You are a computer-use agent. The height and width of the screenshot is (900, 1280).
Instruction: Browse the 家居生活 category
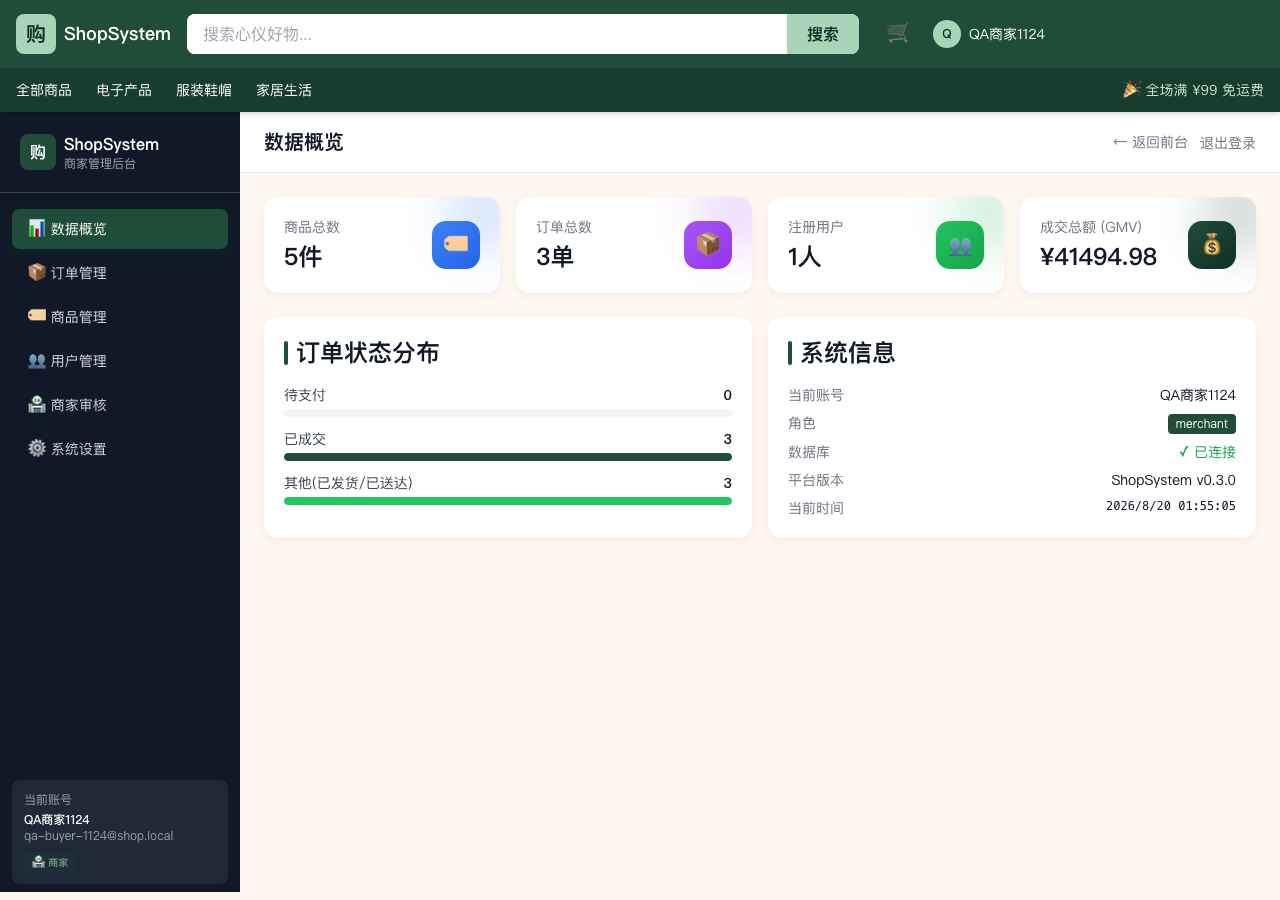click(284, 90)
